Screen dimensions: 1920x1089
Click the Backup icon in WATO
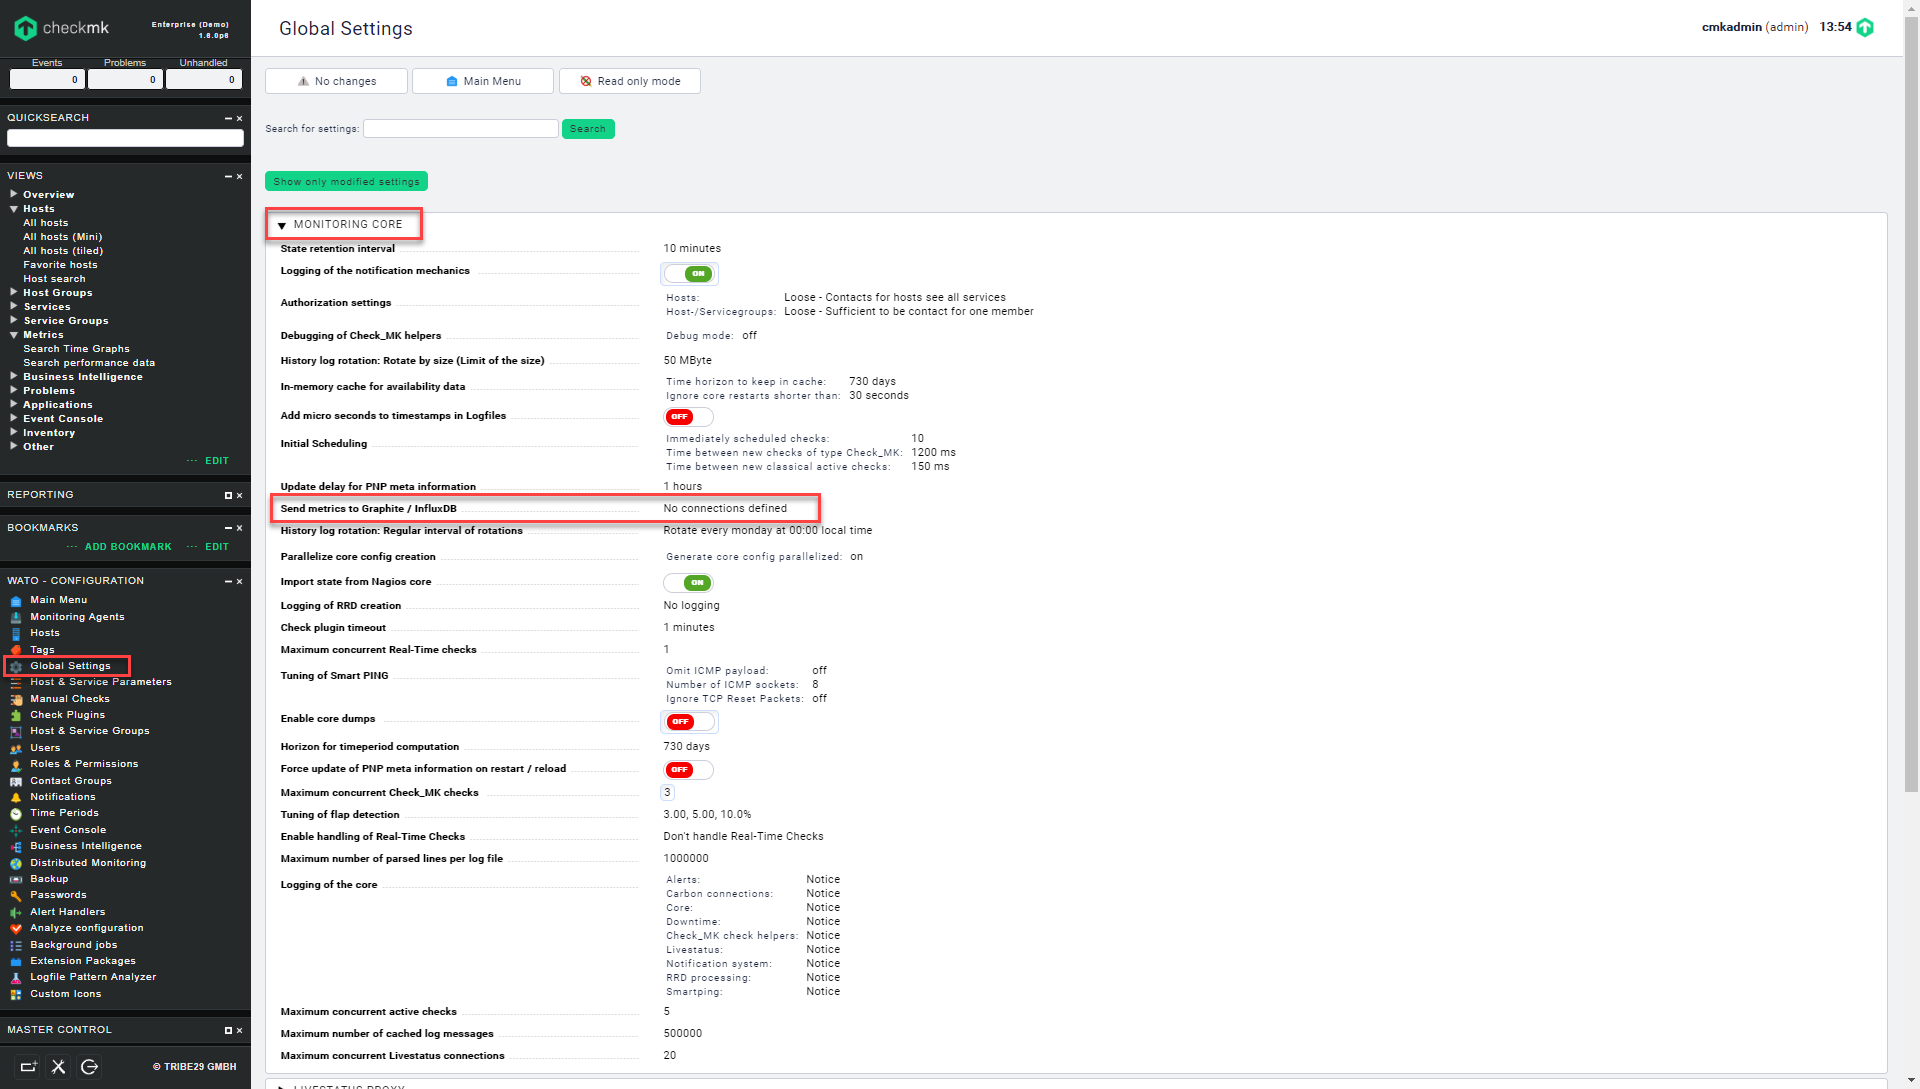16,879
